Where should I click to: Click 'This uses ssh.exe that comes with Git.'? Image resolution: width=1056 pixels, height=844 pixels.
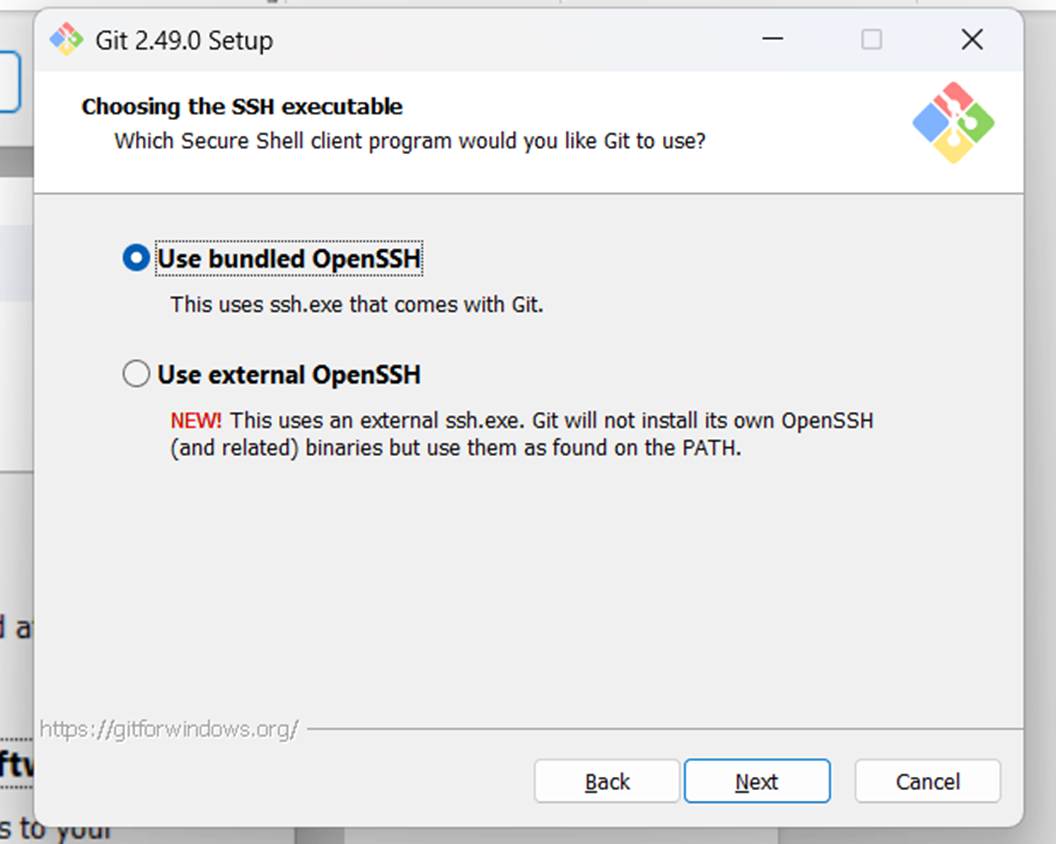pyautogui.click(x=356, y=304)
